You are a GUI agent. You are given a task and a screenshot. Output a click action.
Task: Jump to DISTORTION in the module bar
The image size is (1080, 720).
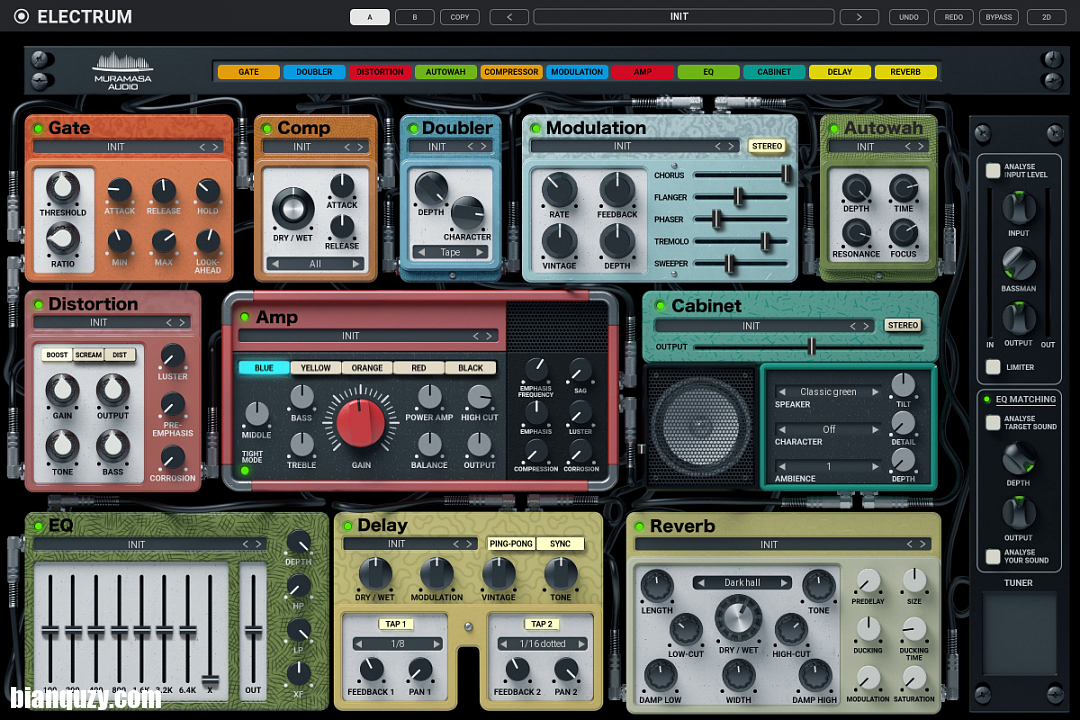click(x=380, y=72)
